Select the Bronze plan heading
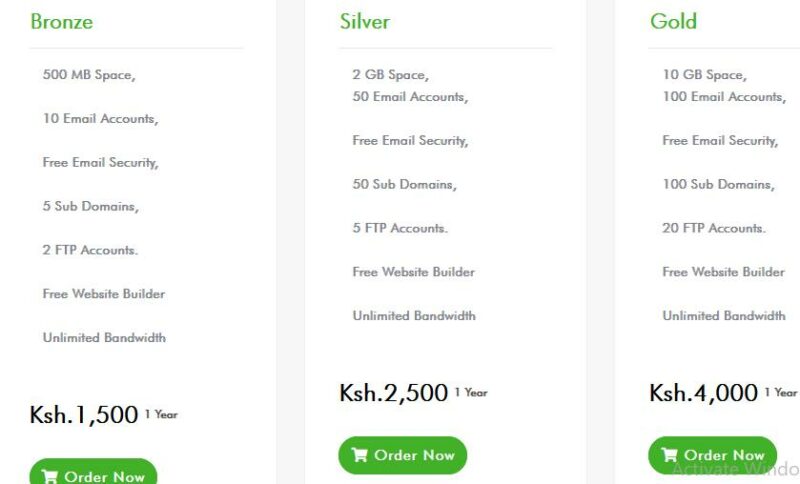 point(62,21)
